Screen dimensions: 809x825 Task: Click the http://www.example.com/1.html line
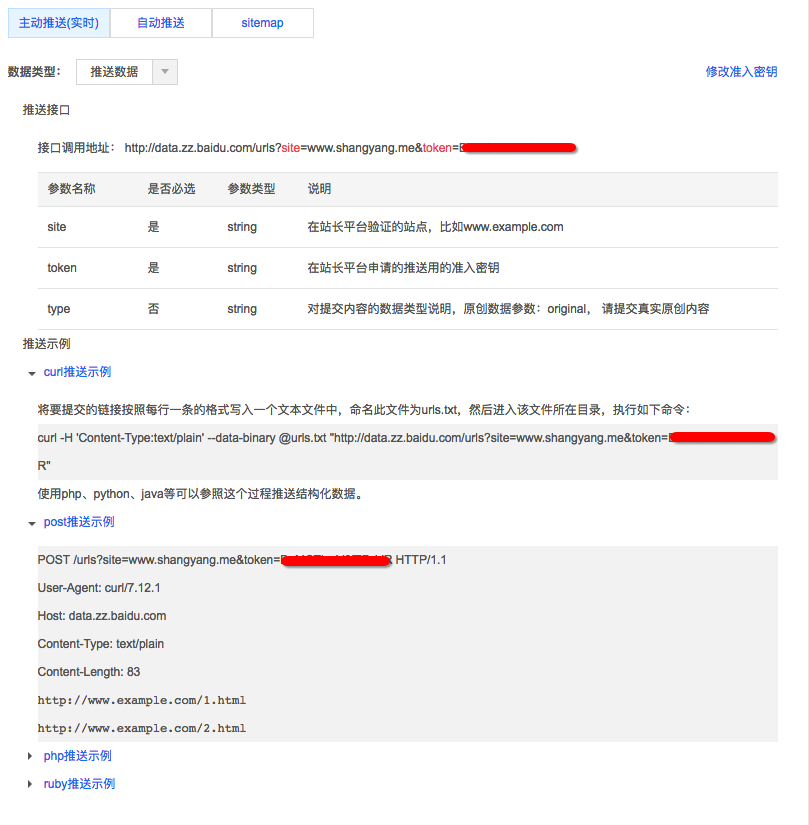click(x=141, y=700)
